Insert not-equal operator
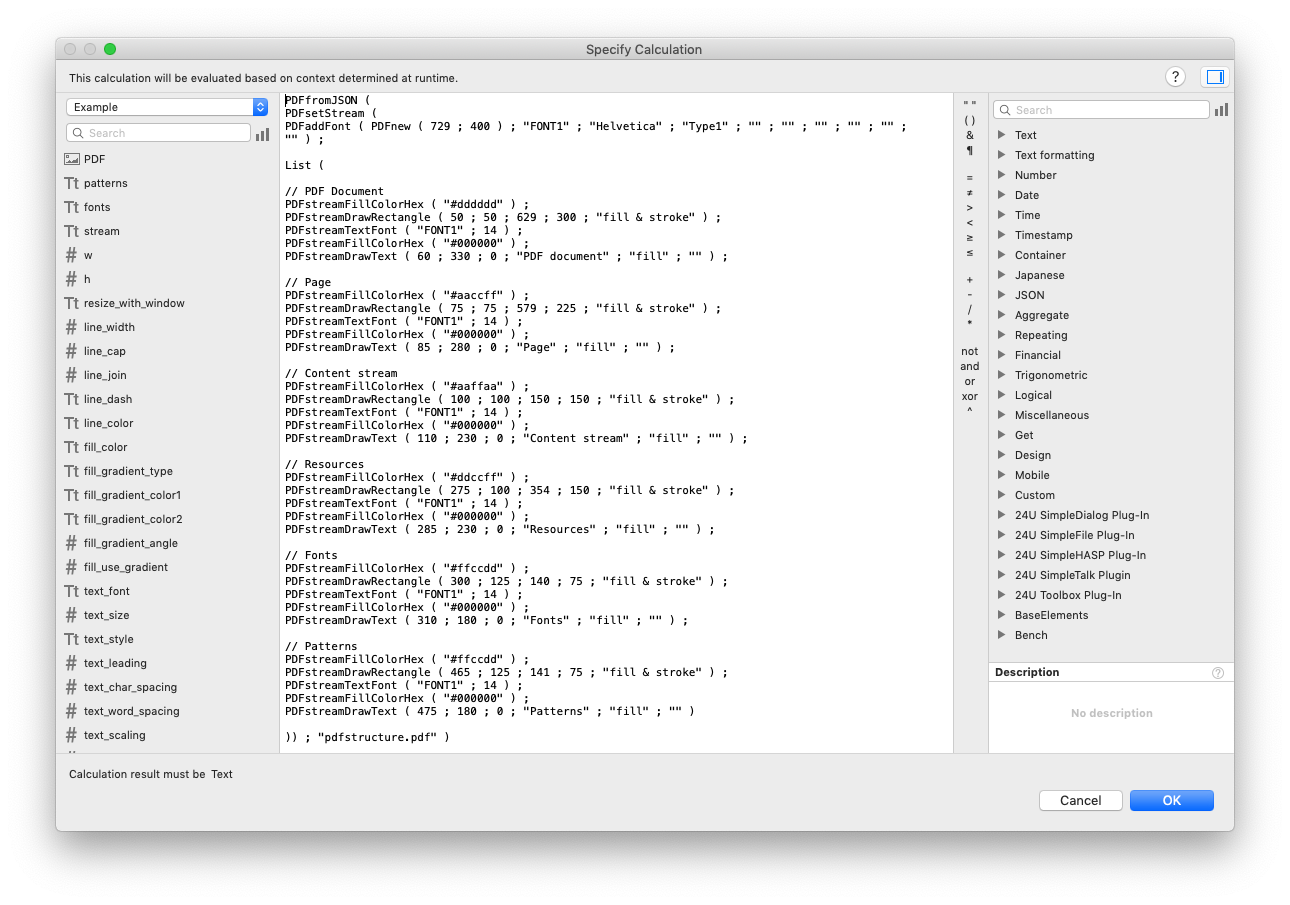Screen dimensions: 1290x905 pos(970,193)
